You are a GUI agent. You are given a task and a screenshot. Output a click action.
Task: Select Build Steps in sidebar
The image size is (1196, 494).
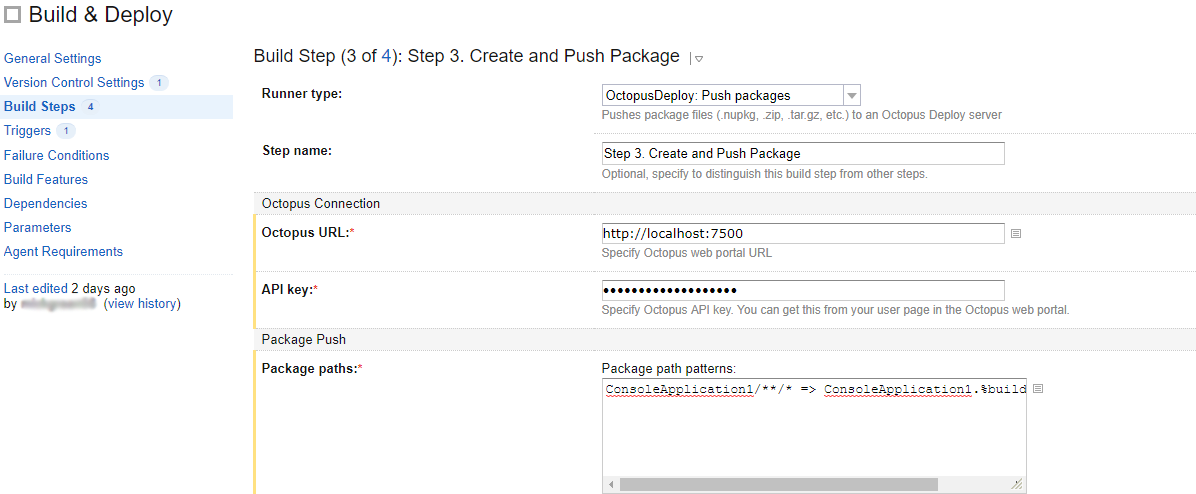coord(40,107)
